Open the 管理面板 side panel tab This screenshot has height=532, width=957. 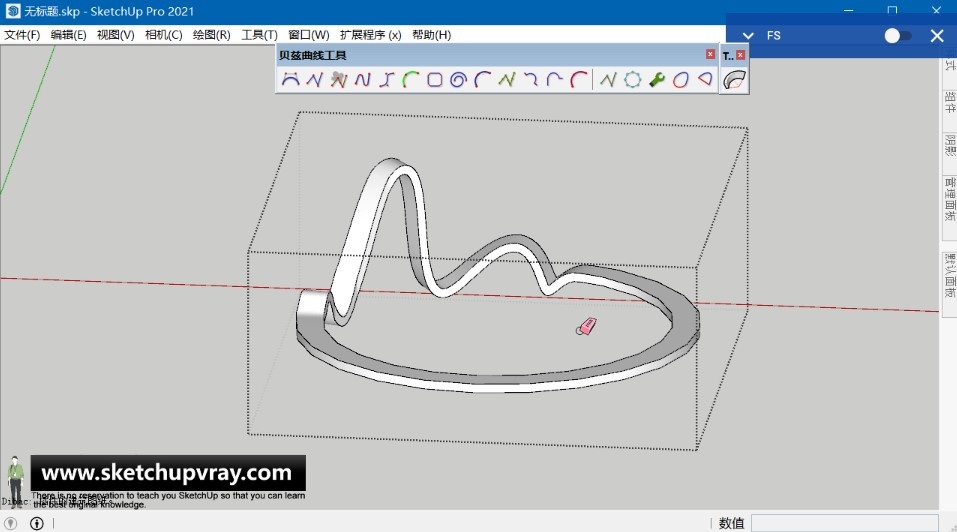pyautogui.click(x=950, y=198)
